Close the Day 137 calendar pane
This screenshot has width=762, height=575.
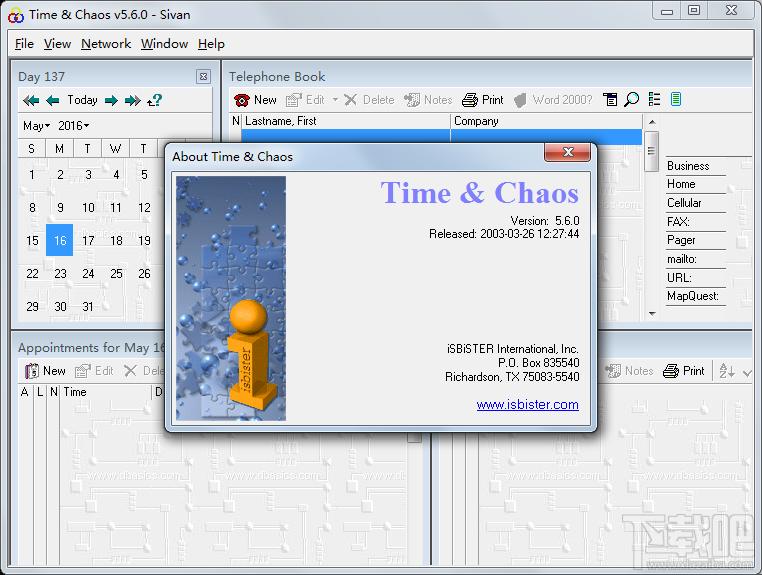[203, 76]
